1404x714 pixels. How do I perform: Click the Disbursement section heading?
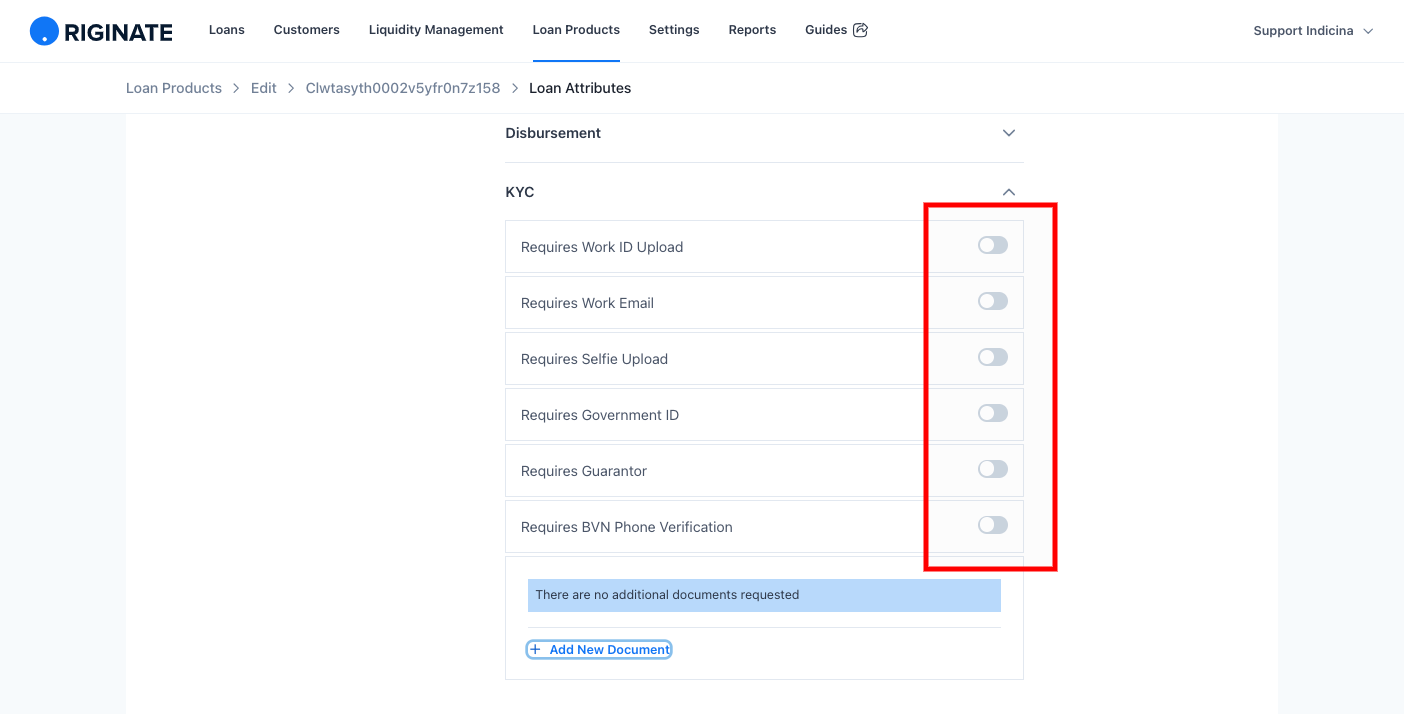pyautogui.click(x=553, y=133)
